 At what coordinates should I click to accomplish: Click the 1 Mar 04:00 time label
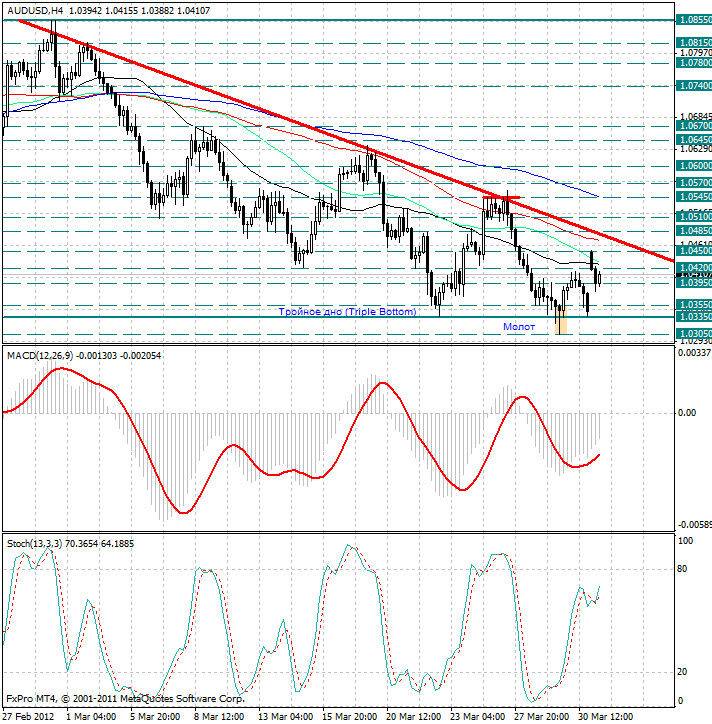pos(91,717)
